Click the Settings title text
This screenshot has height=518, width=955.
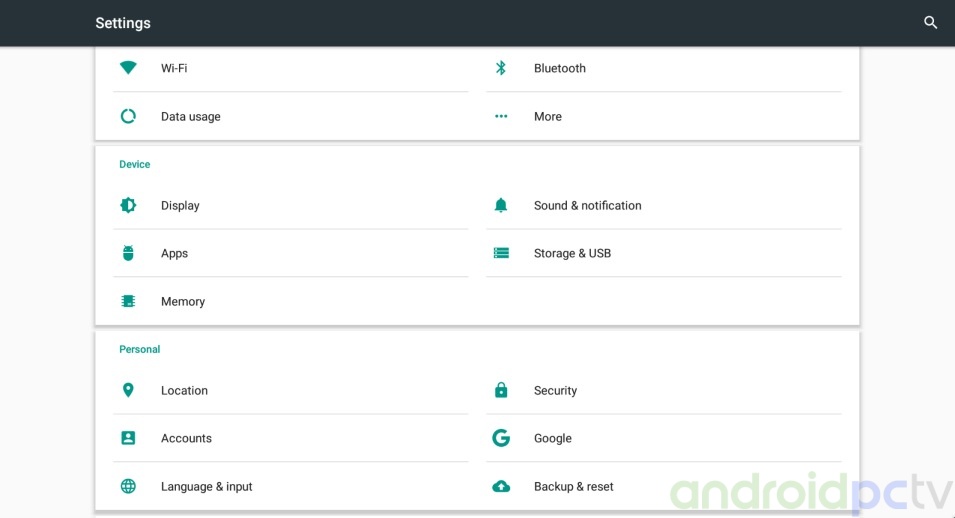[123, 23]
